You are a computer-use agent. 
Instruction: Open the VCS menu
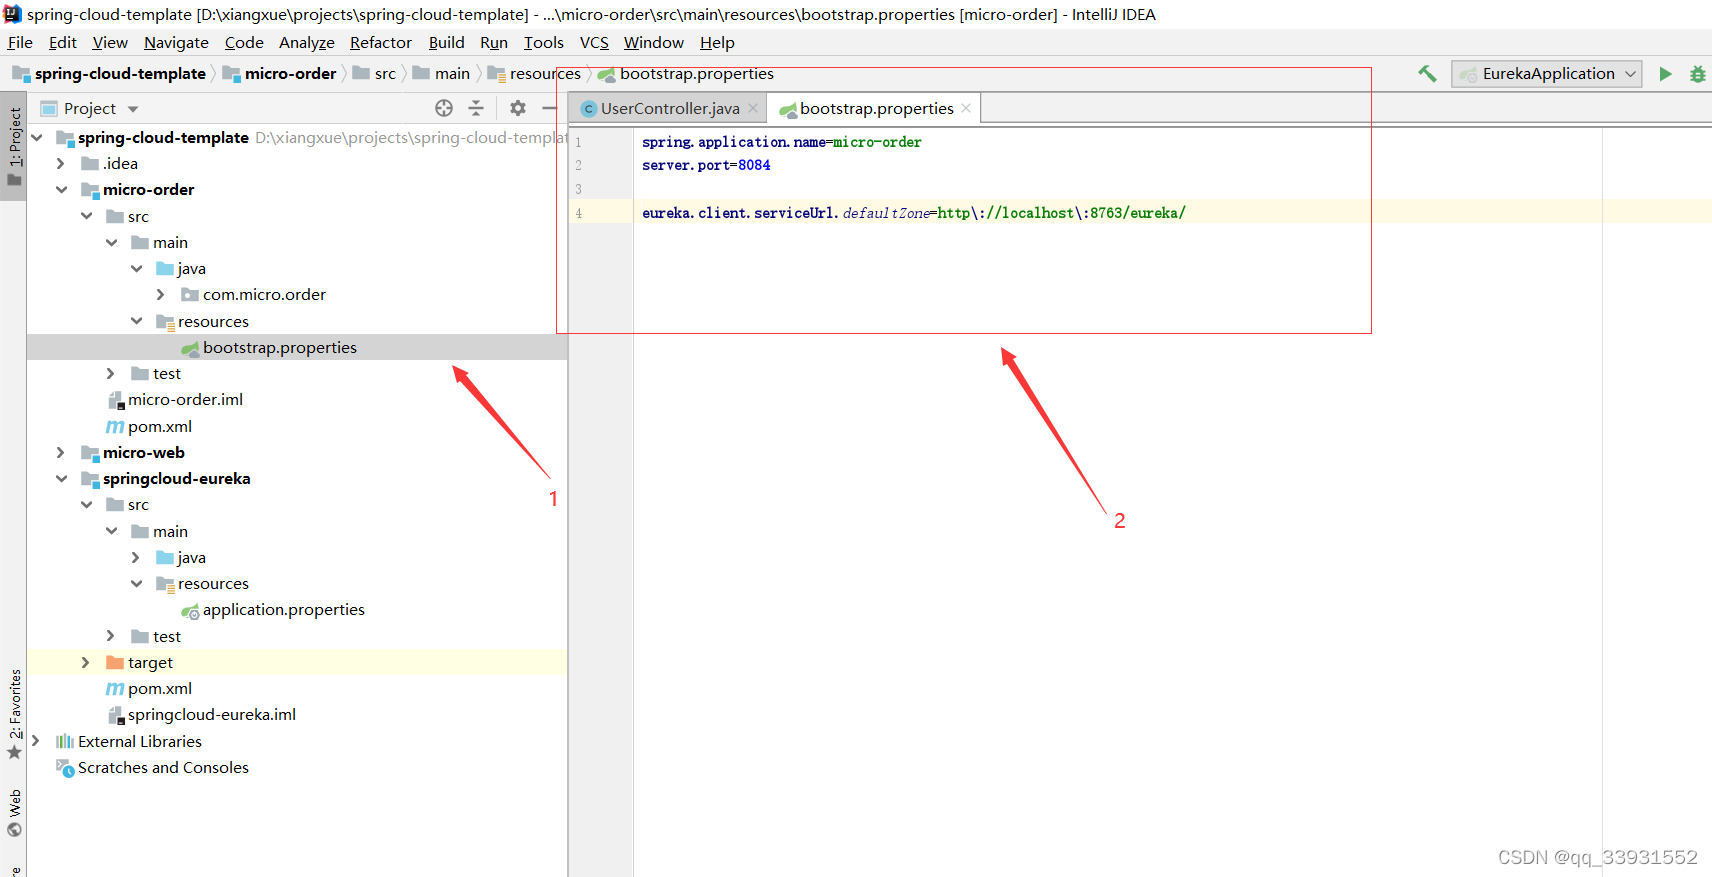coord(594,42)
